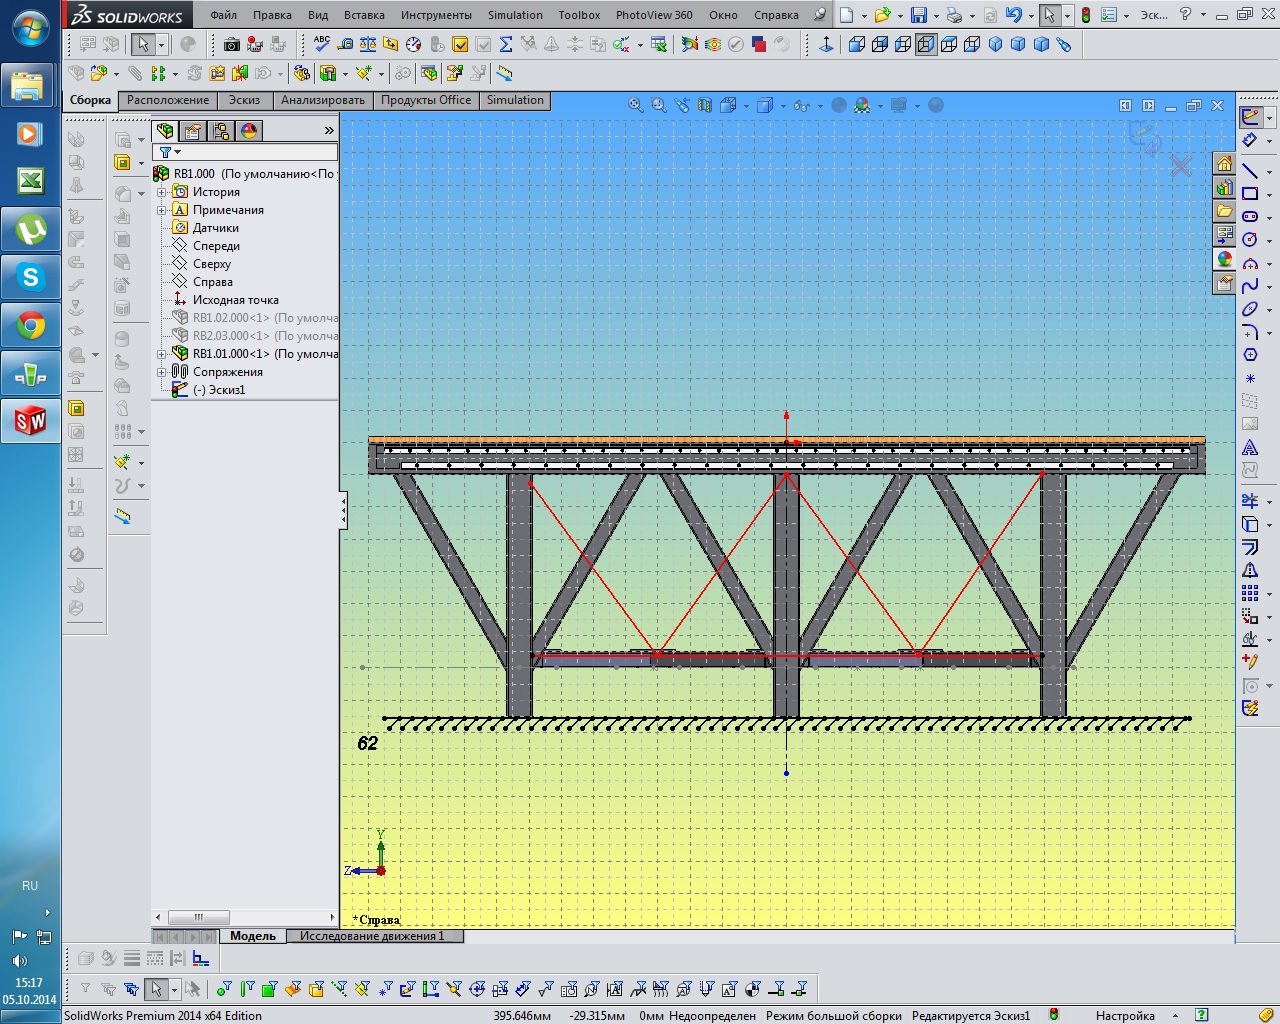This screenshot has height=1024, width=1280.
Task: Switch to the Анализировать tab
Action: coord(322,100)
